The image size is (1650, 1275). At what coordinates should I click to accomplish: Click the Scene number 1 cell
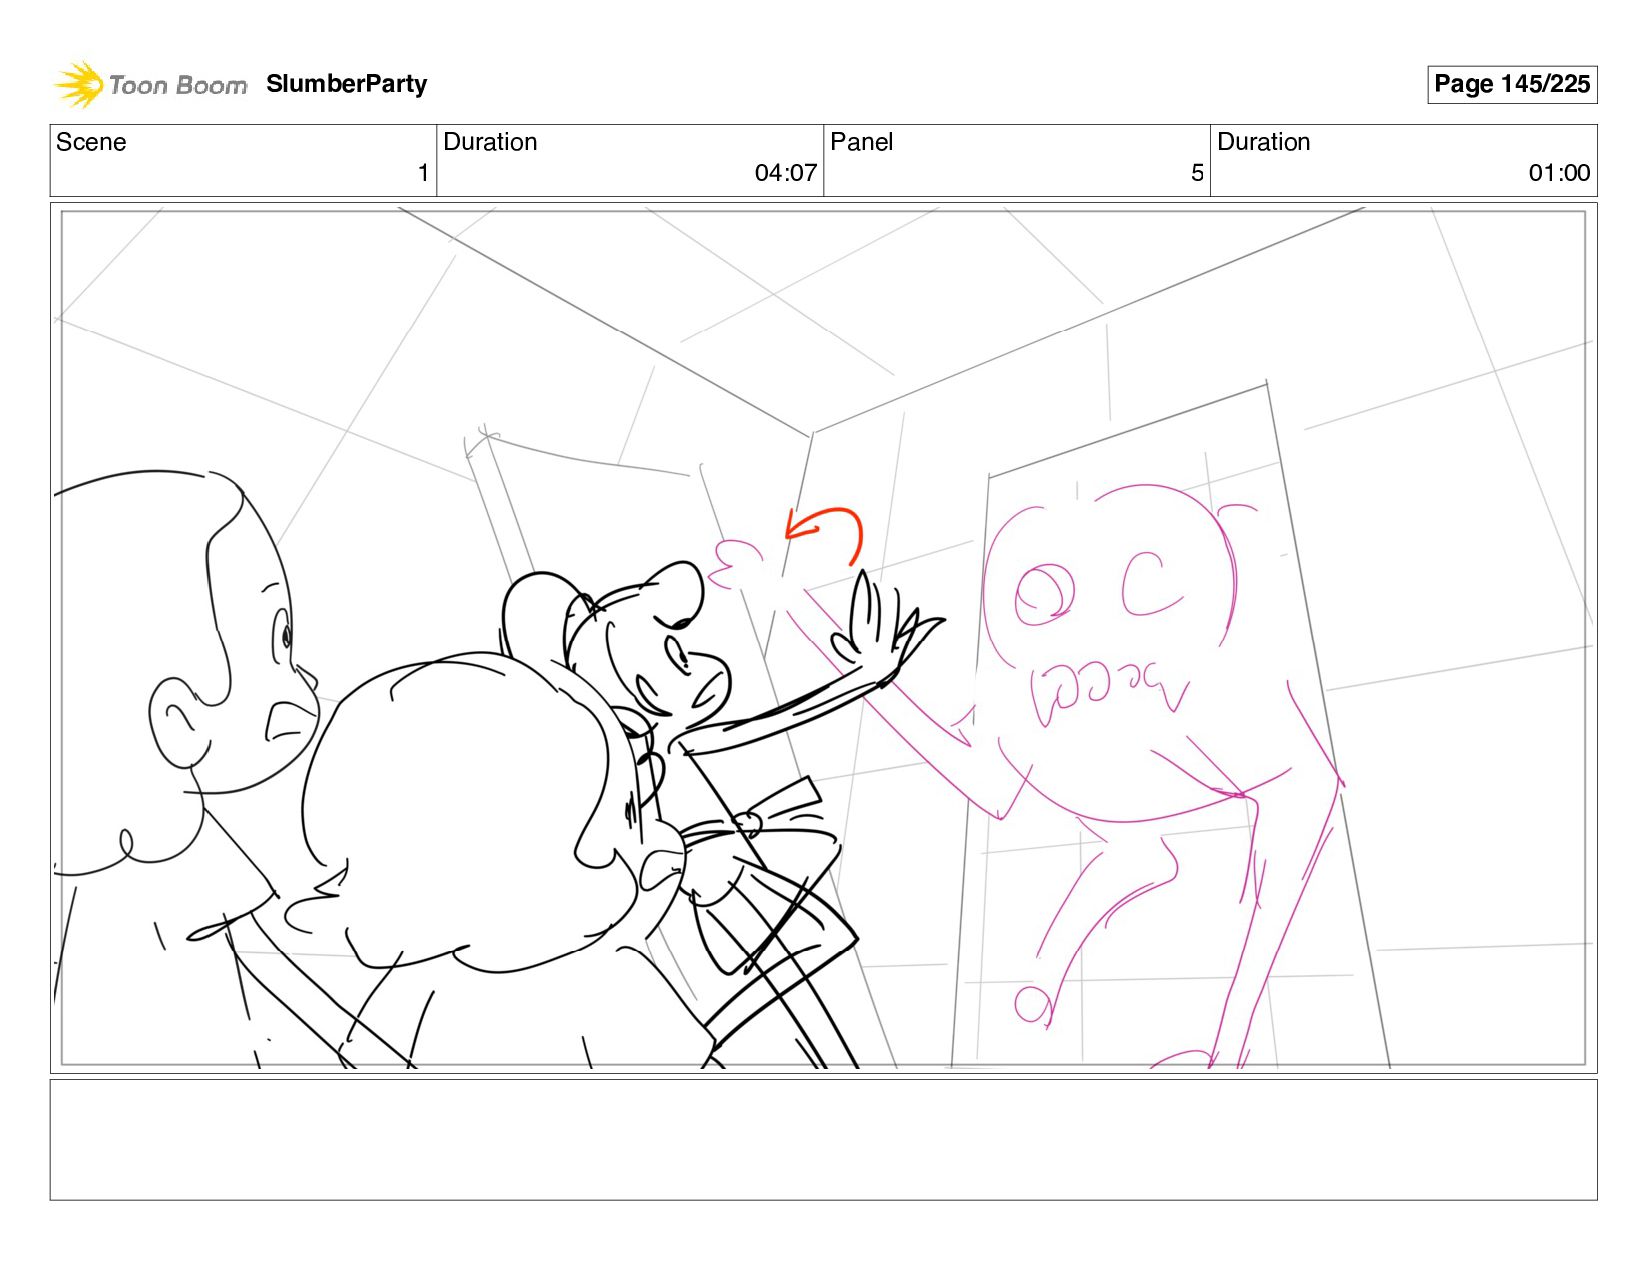(x=243, y=160)
